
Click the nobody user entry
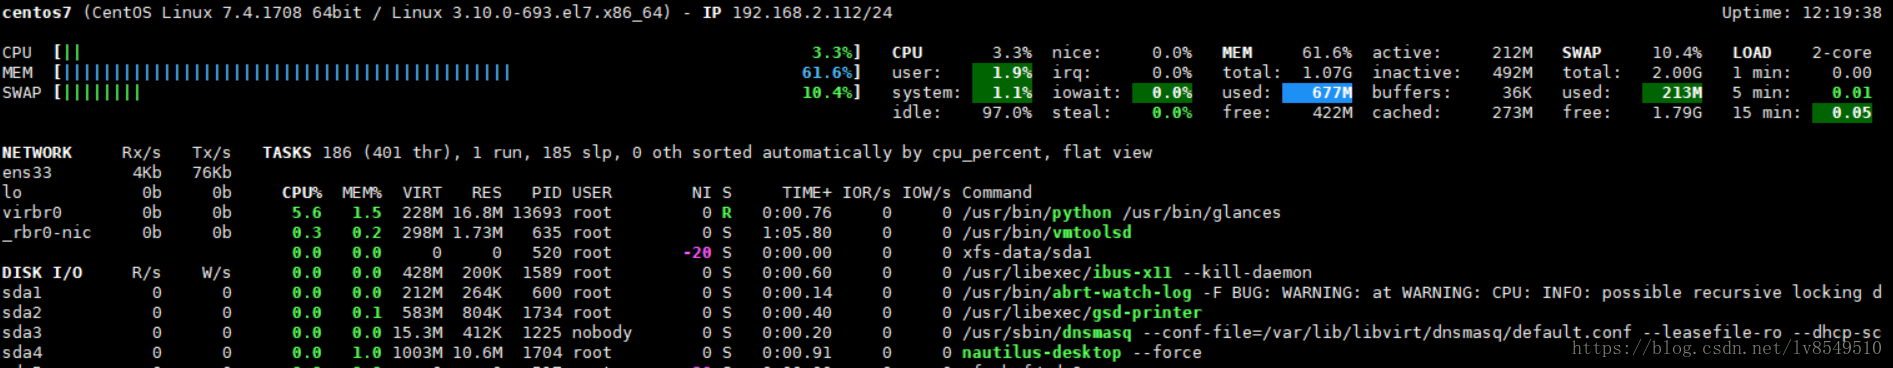click(602, 332)
